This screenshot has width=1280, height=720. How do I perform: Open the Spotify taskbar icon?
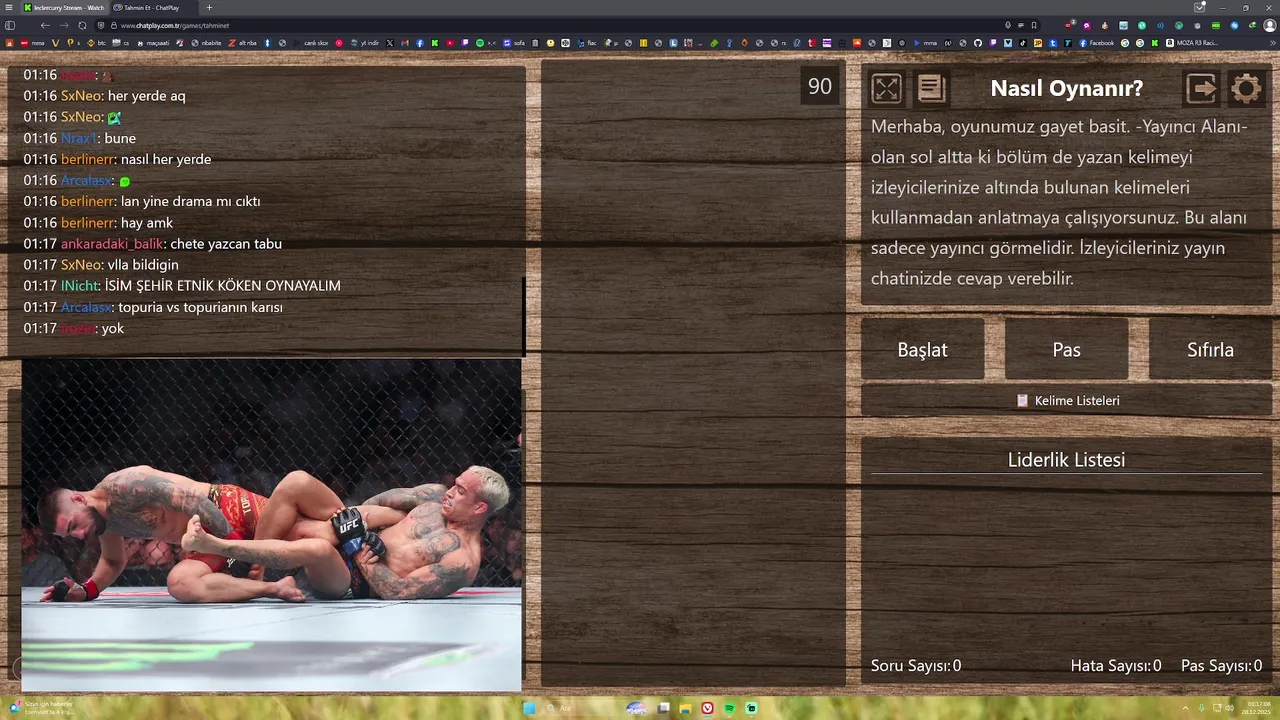(x=729, y=708)
